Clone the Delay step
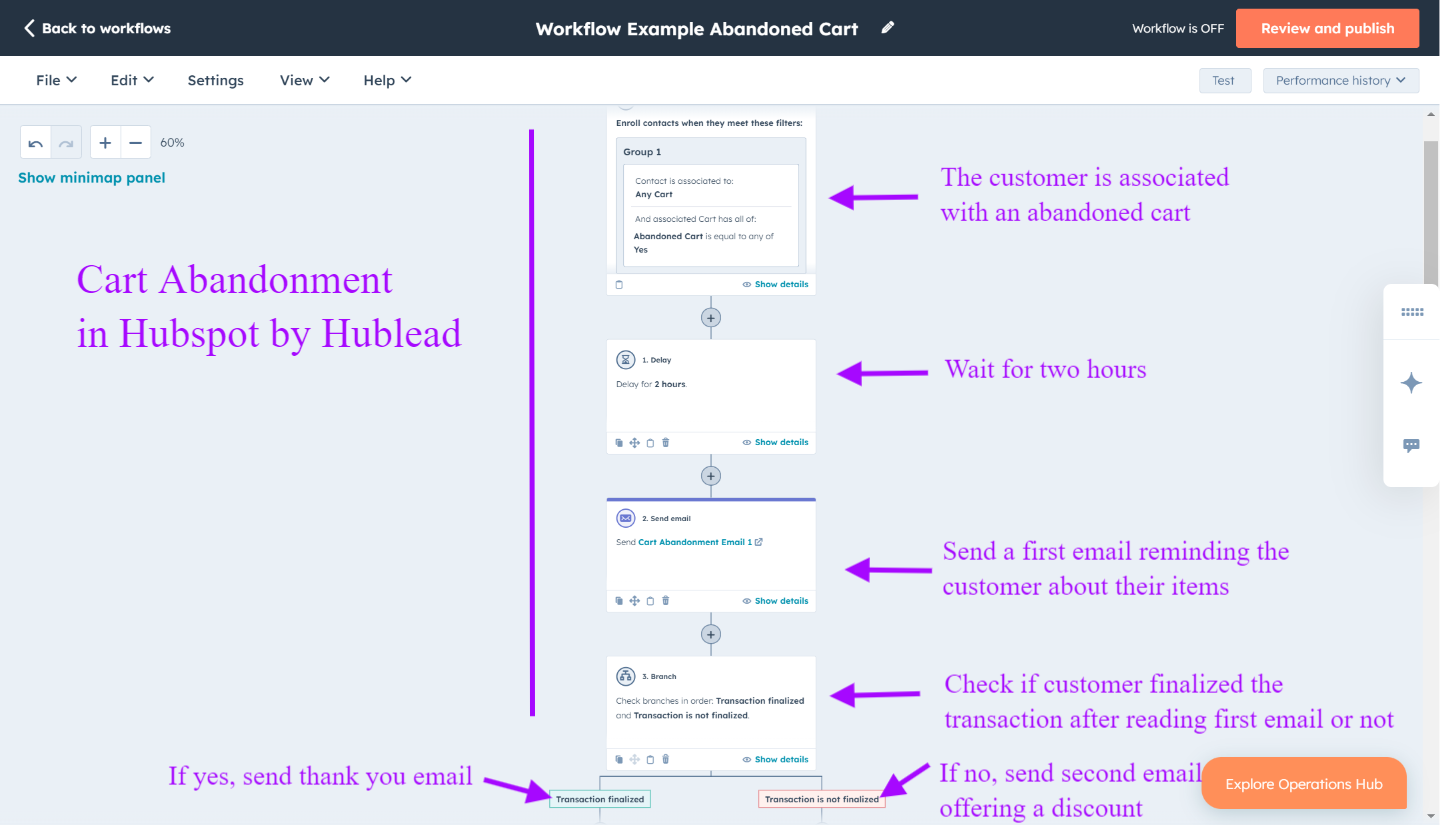 (619, 442)
